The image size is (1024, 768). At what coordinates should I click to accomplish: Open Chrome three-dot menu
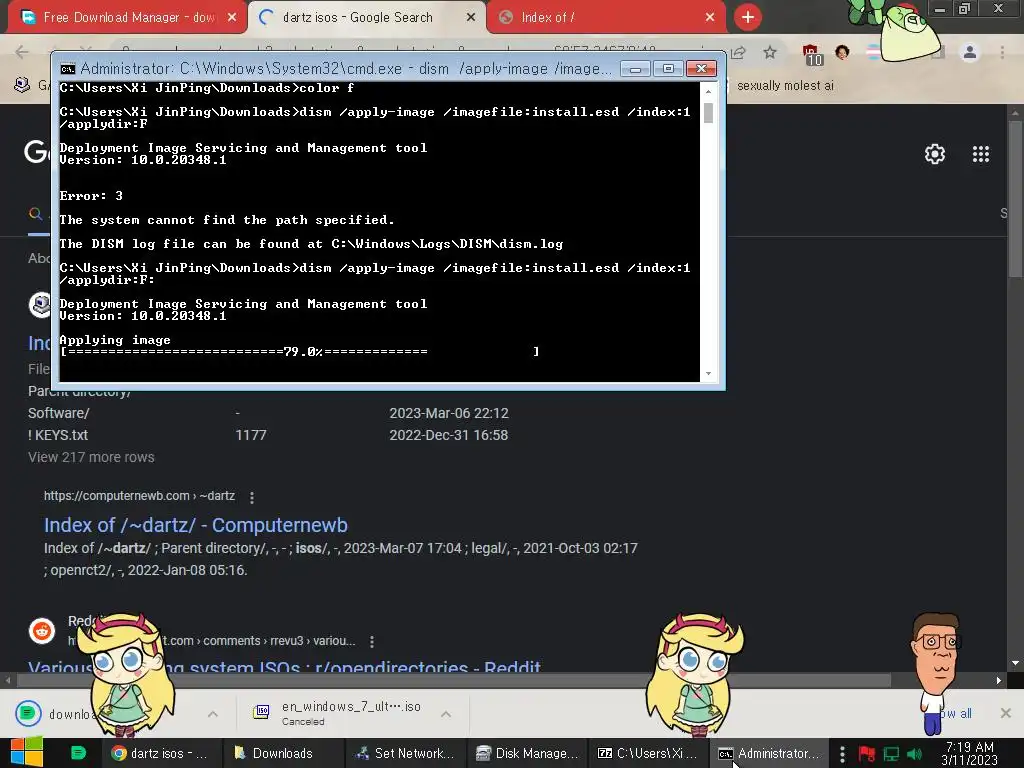pyautogui.click(x=1002, y=52)
